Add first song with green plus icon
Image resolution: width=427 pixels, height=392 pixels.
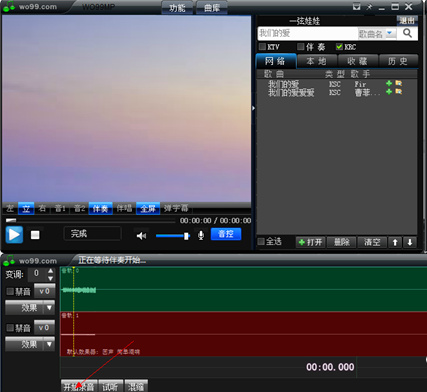[x=389, y=83]
